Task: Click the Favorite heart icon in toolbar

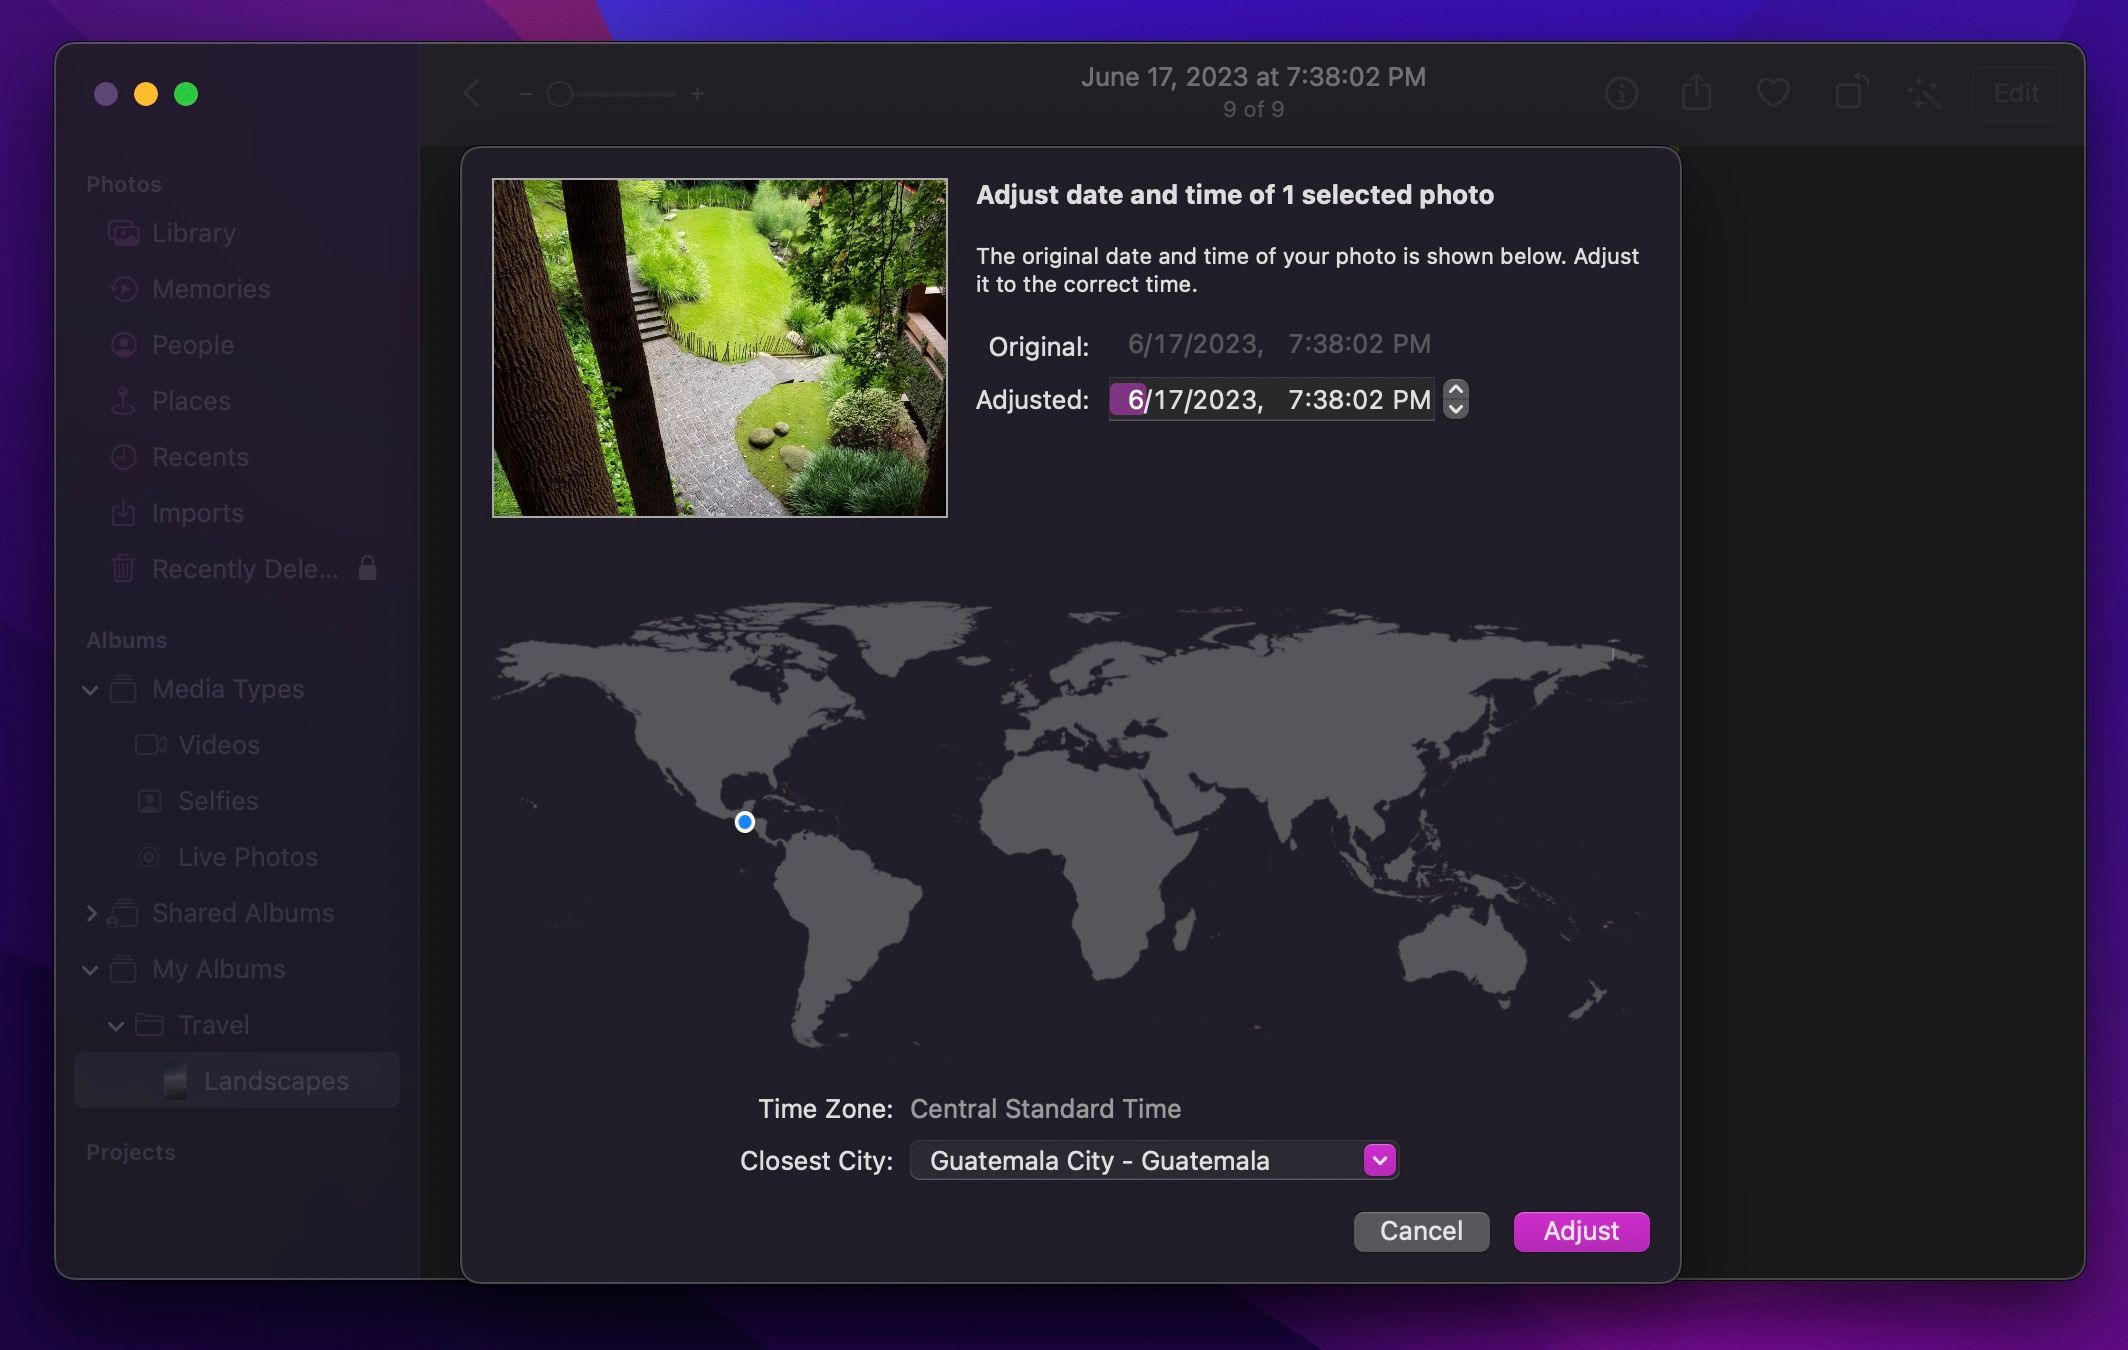Action: click(x=1773, y=93)
